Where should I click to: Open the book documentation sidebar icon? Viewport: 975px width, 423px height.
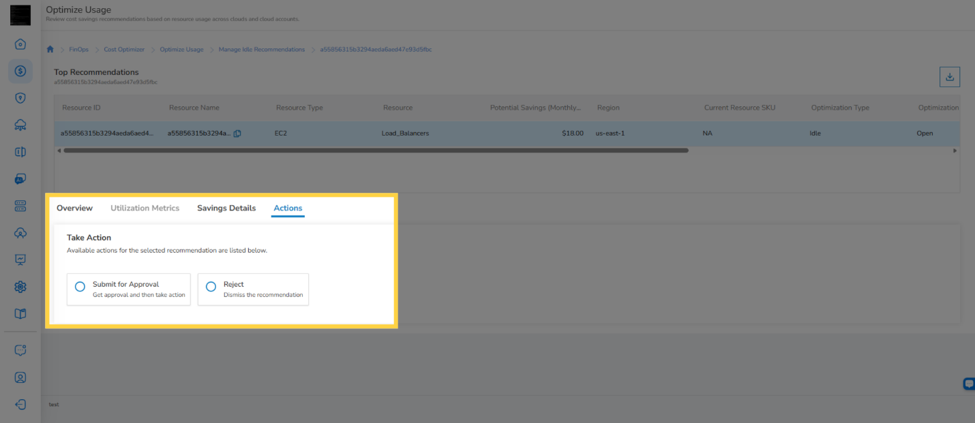click(x=21, y=314)
